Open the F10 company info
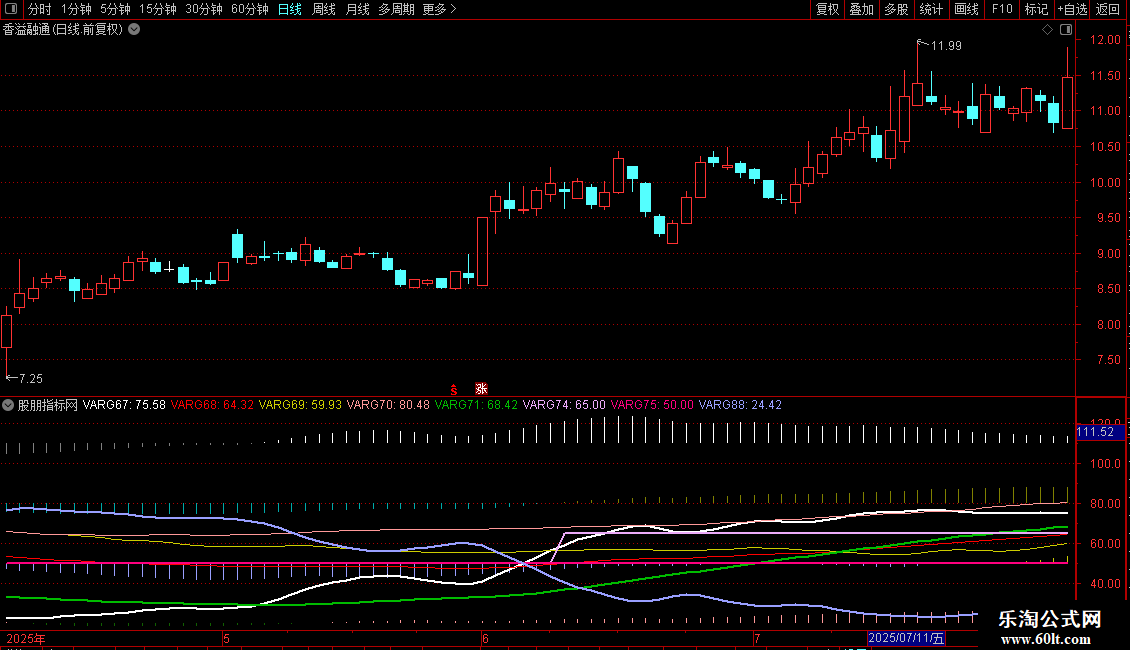This screenshot has height=650, width=1130. (x=1002, y=9)
